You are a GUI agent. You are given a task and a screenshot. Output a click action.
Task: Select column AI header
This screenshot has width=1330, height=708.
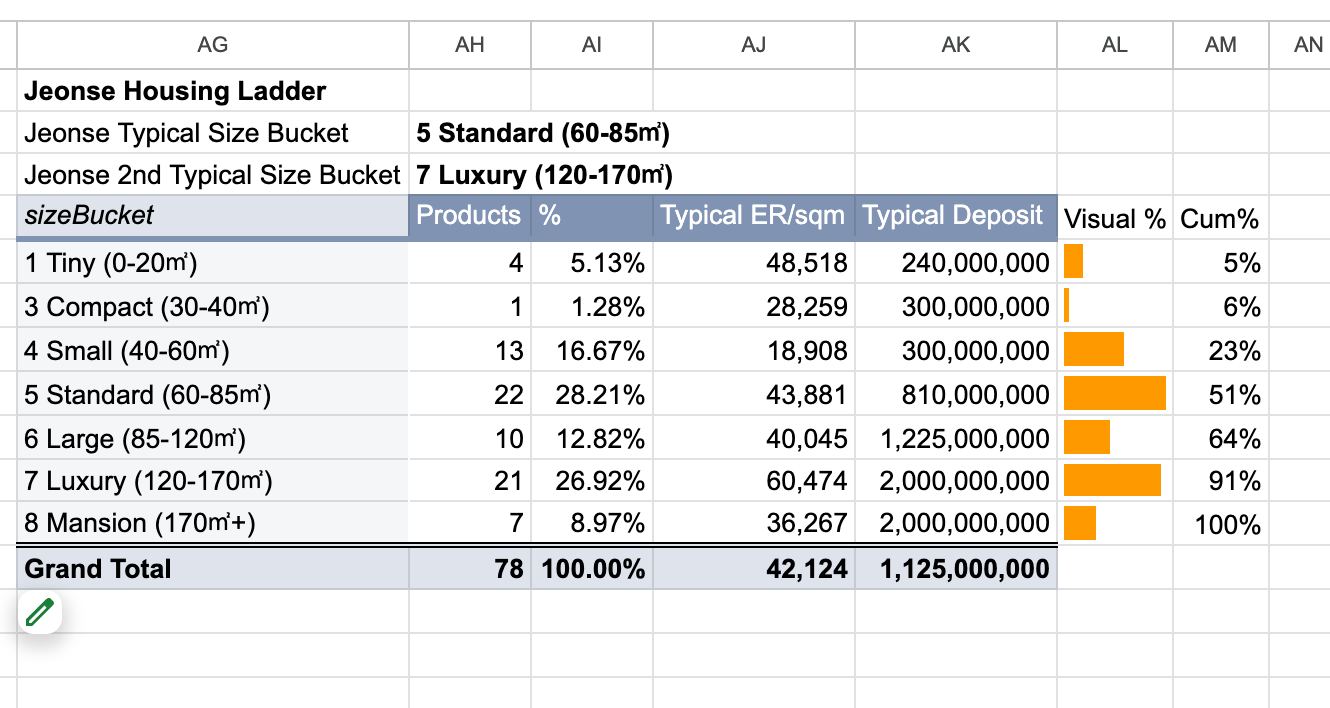pos(592,45)
